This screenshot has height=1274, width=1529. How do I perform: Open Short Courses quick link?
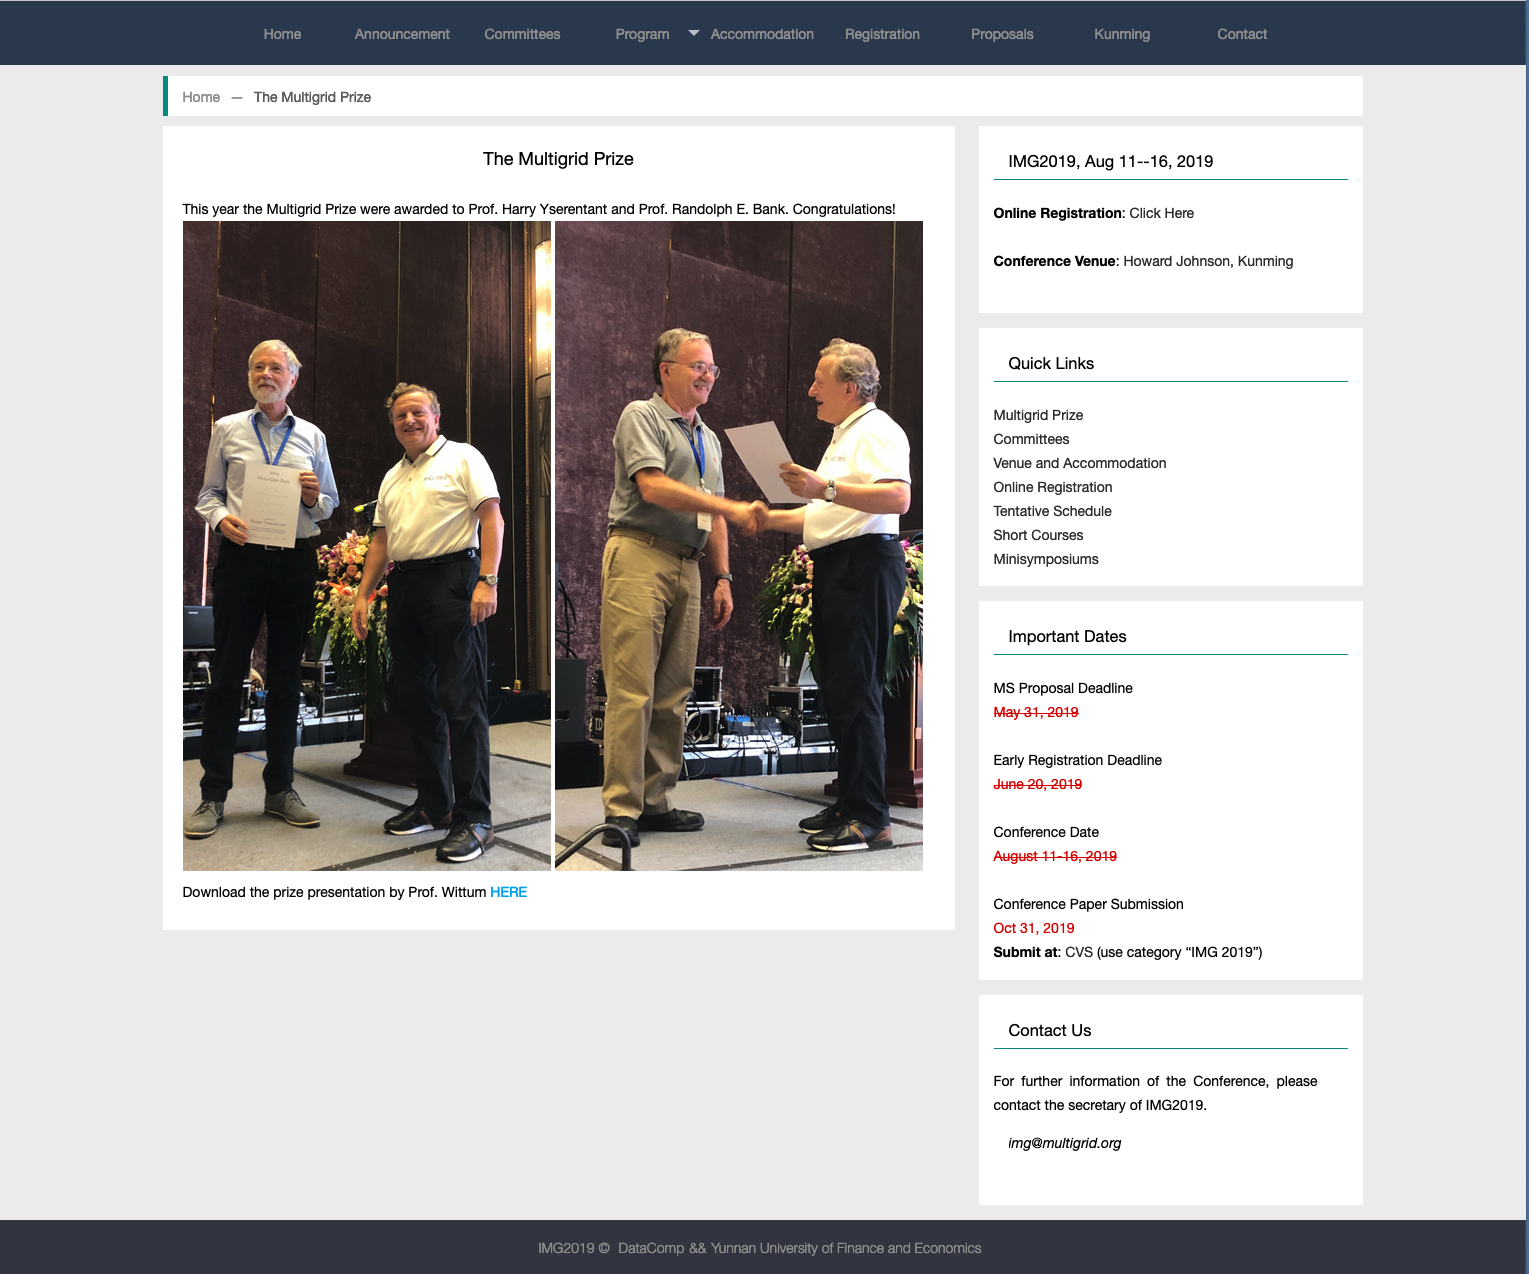[1038, 535]
